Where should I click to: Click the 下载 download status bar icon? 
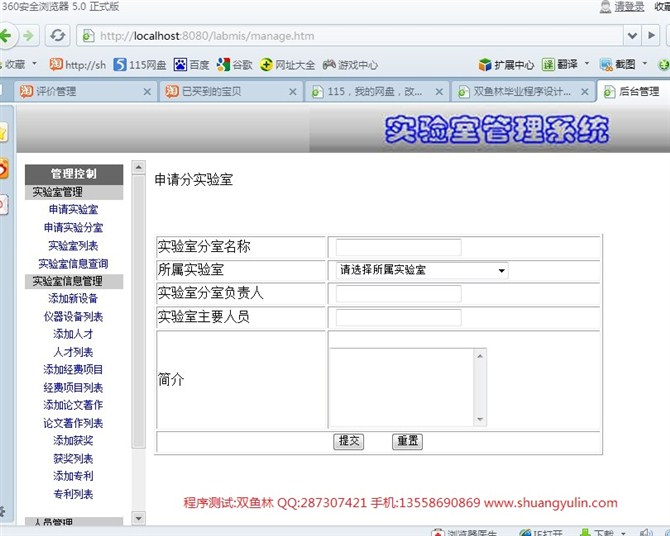pos(598,533)
